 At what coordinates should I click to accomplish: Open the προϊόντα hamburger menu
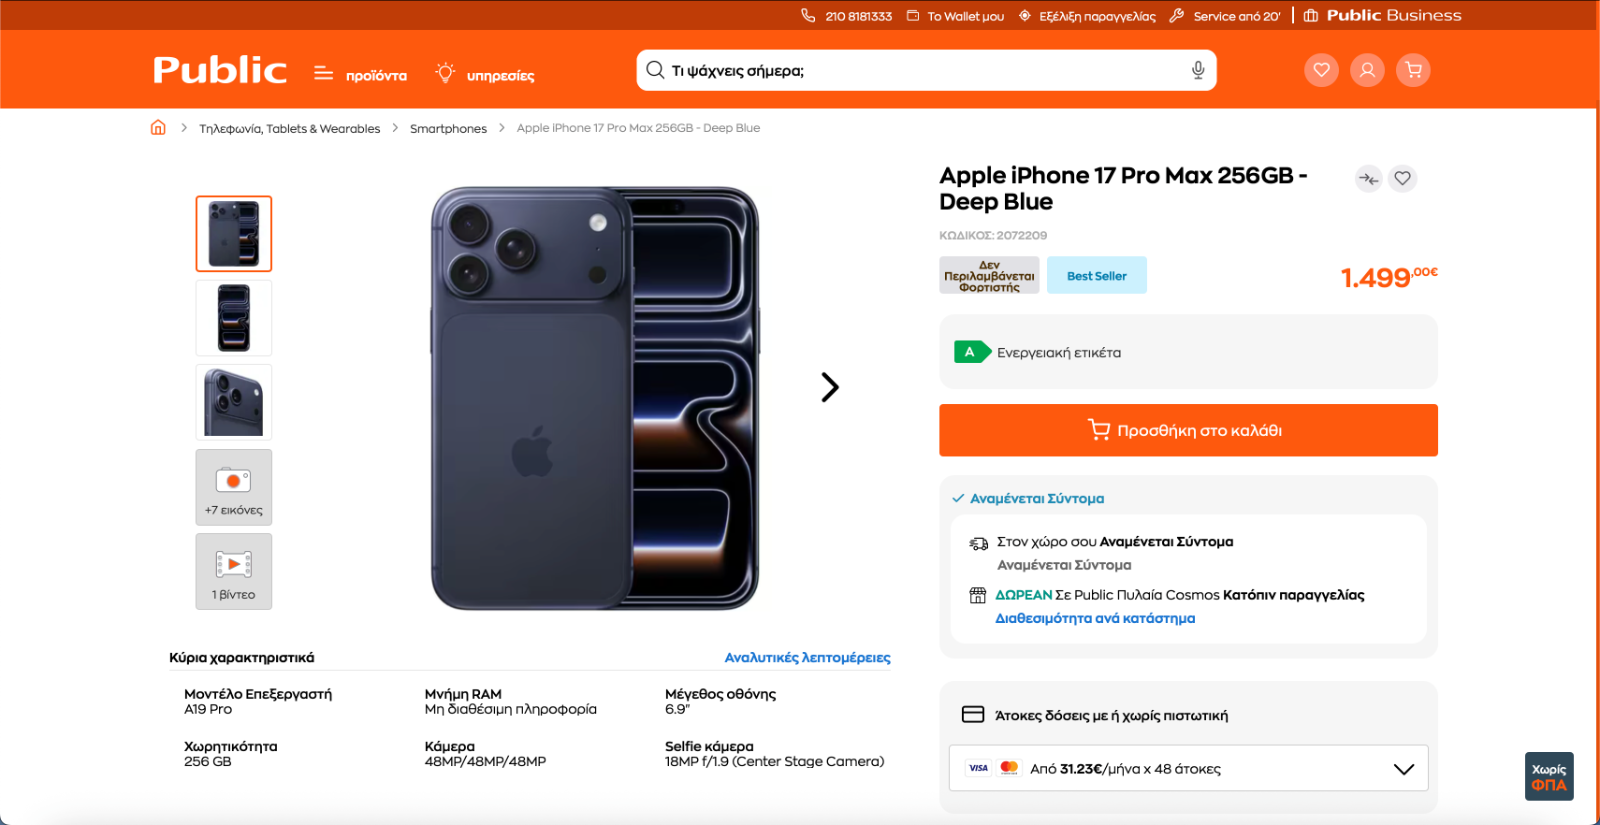pyautogui.click(x=360, y=74)
